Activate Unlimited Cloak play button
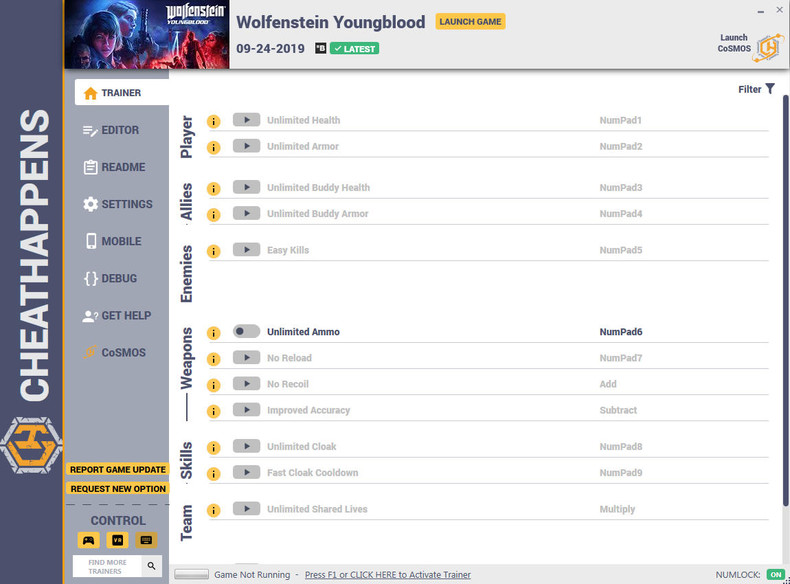 click(246, 446)
